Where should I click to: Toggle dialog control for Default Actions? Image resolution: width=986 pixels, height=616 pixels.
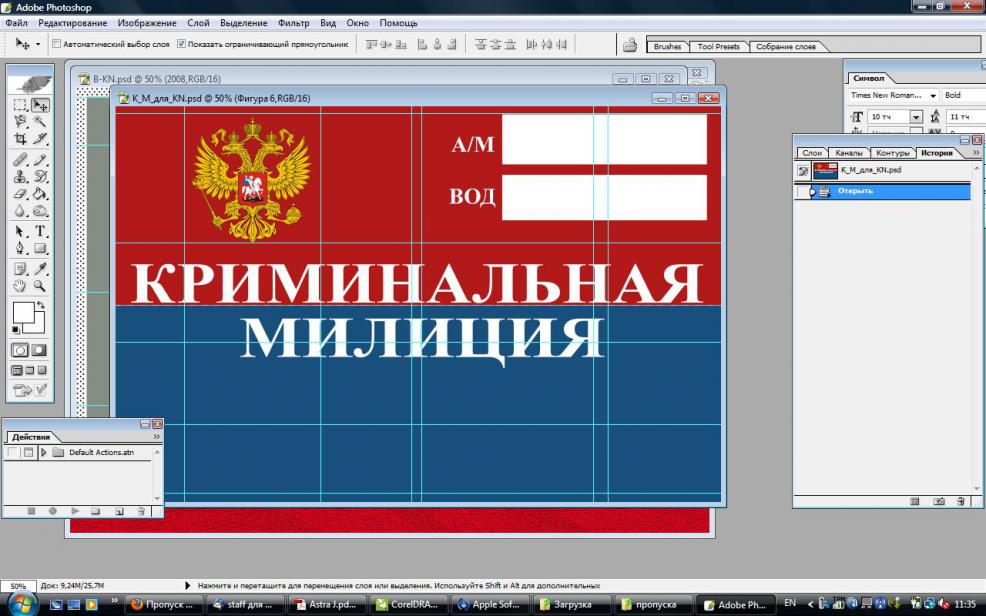(28, 453)
